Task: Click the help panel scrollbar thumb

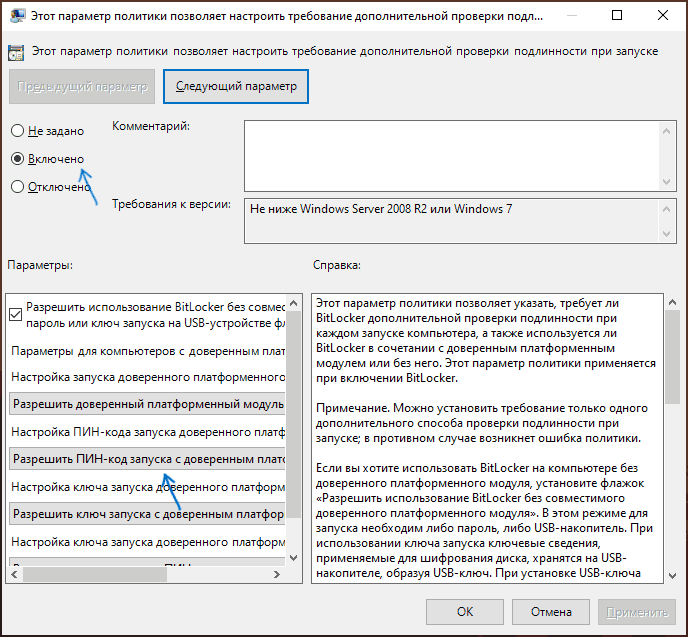Action: 672,357
